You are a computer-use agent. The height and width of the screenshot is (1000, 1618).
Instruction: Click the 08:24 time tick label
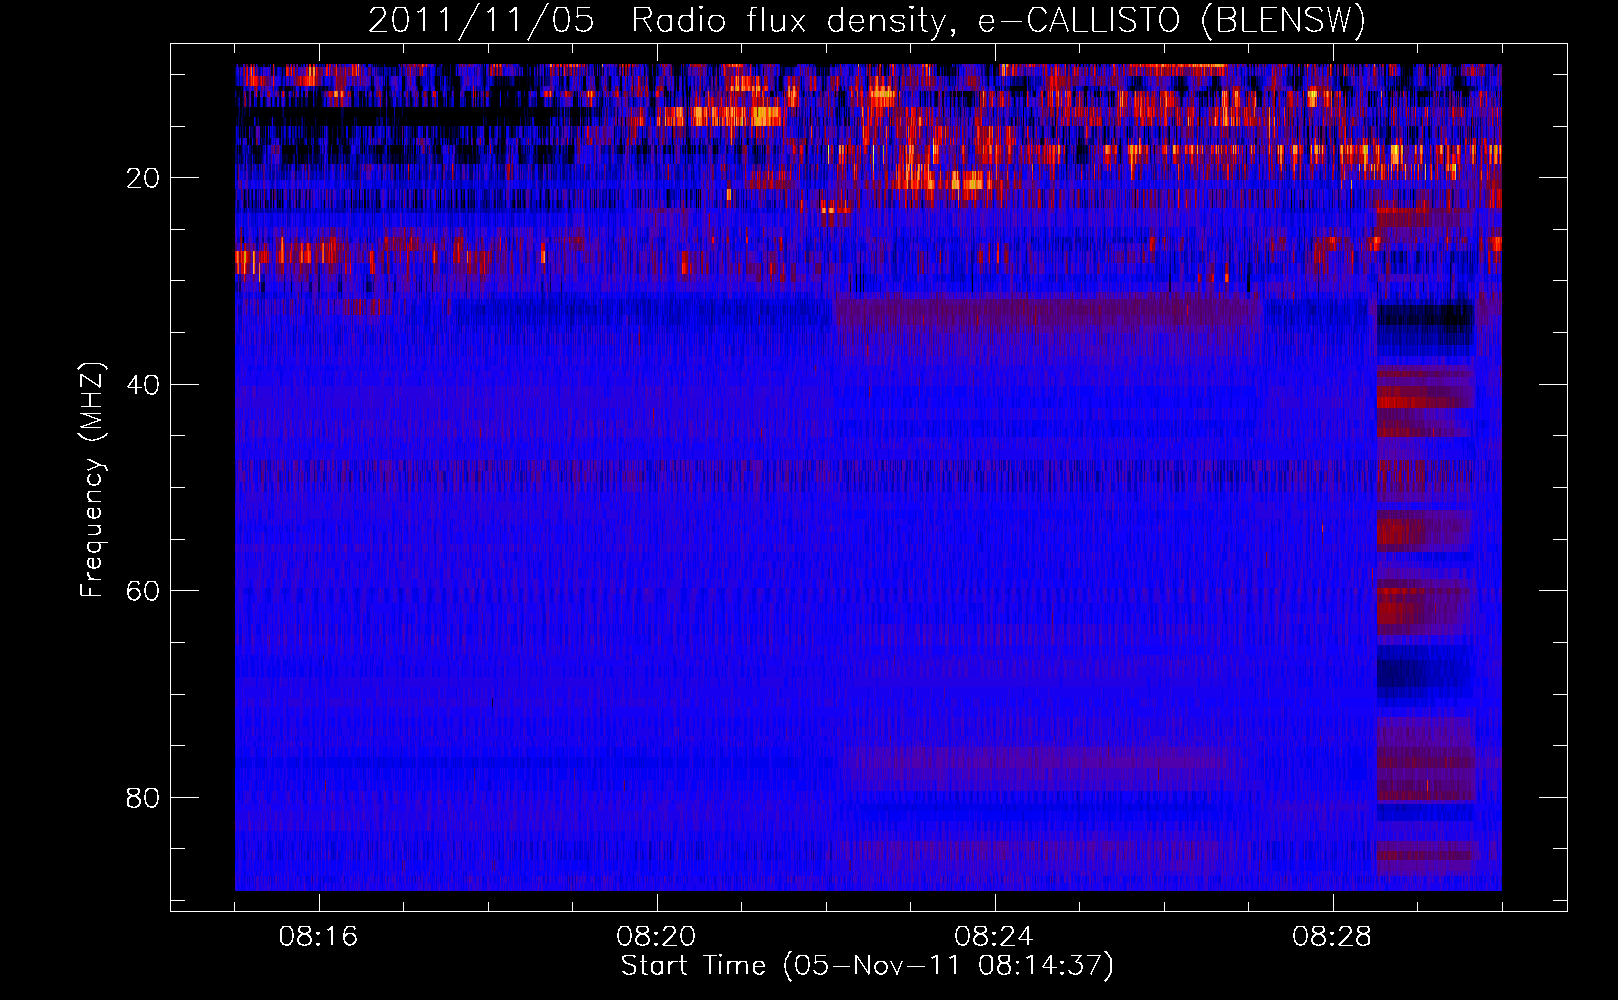pyautogui.click(x=995, y=937)
